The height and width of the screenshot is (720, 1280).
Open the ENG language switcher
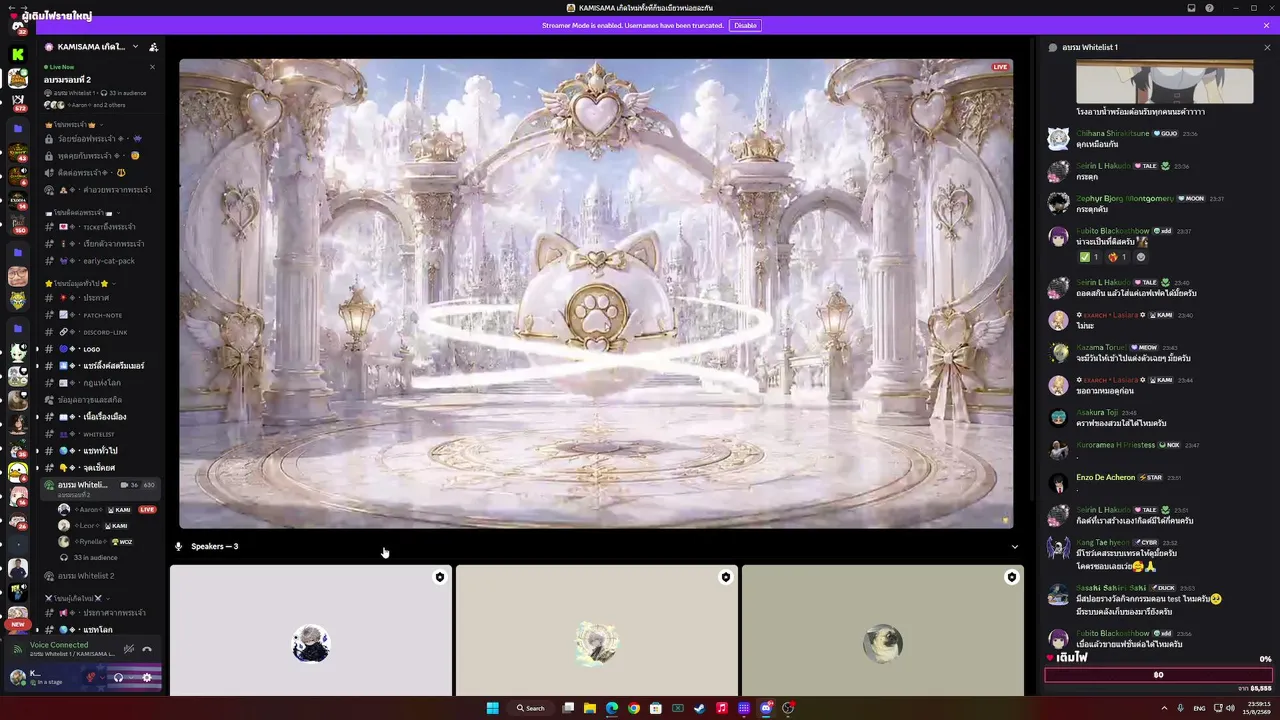click(x=1199, y=708)
